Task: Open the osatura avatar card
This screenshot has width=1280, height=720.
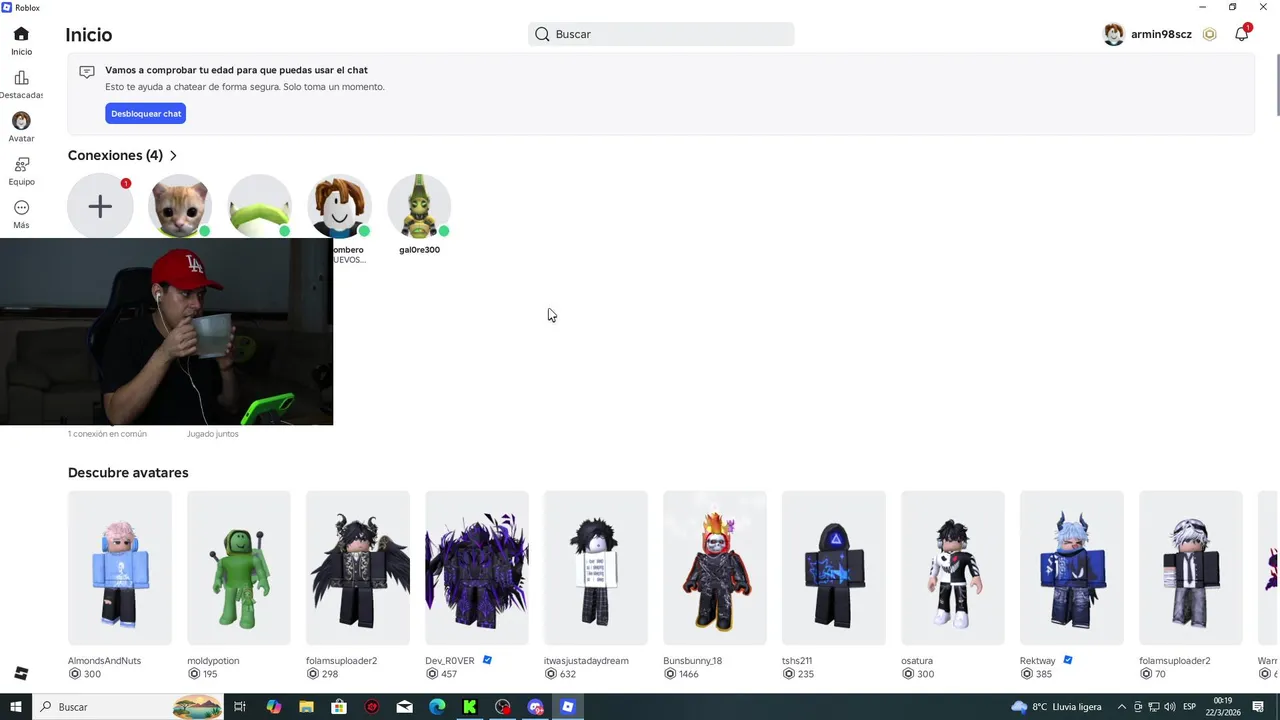Action: coord(953,567)
